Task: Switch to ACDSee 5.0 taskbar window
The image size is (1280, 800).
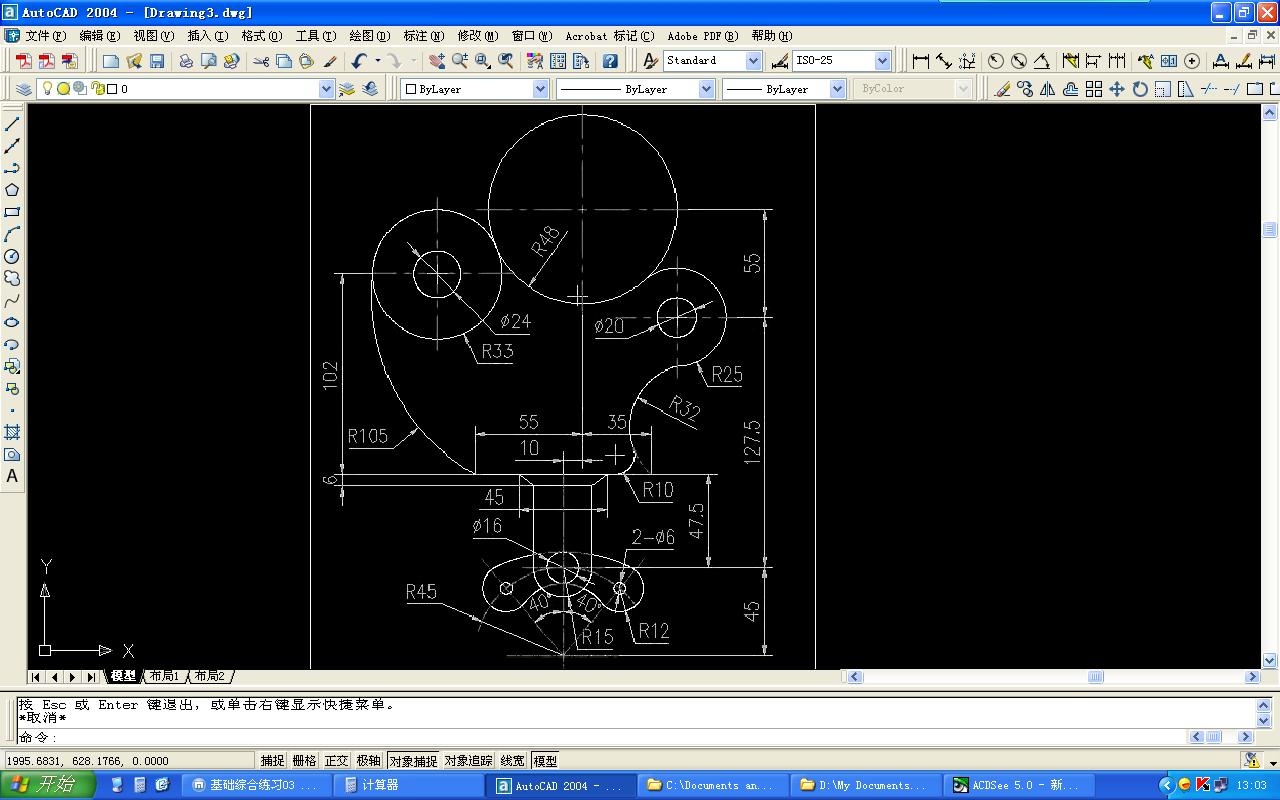Action: pyautogui.click(x=1019, y=785)
